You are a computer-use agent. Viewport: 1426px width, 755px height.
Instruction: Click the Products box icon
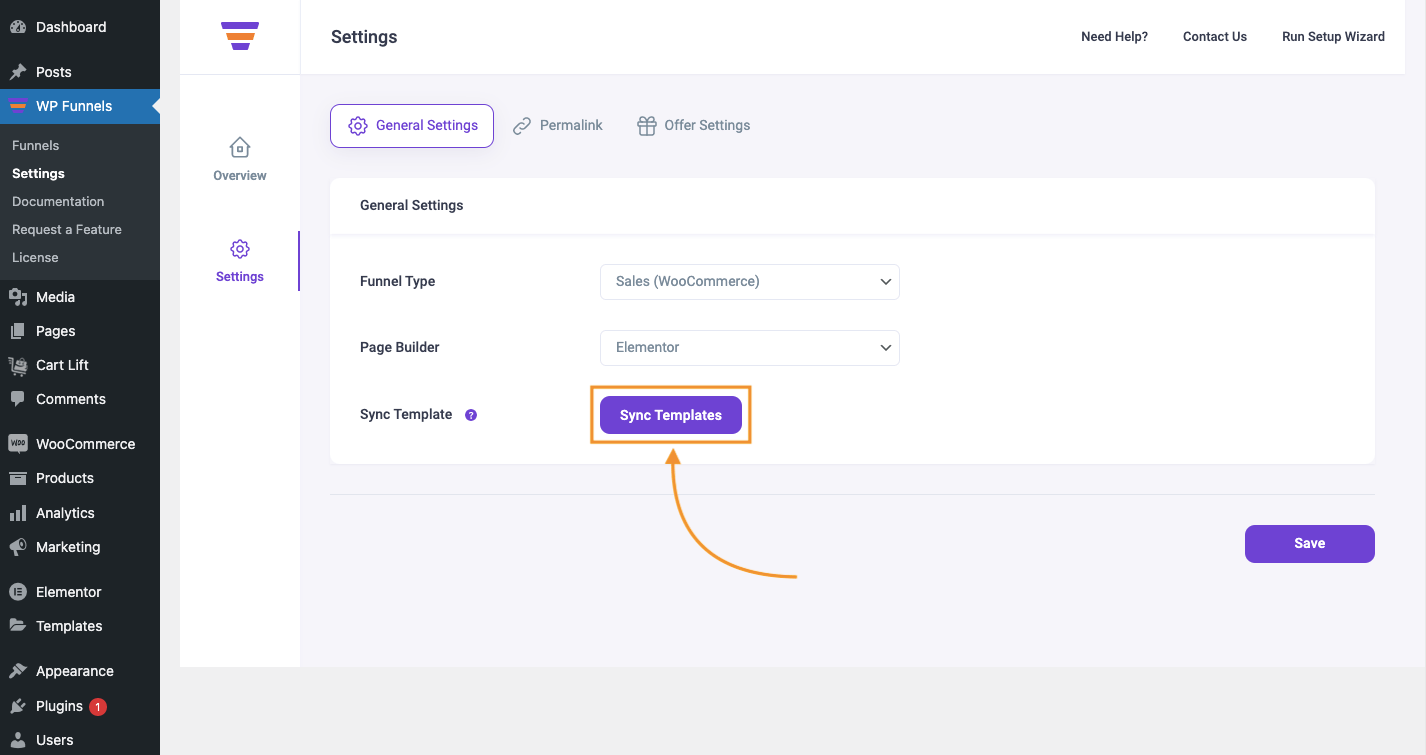click(18, 478)
